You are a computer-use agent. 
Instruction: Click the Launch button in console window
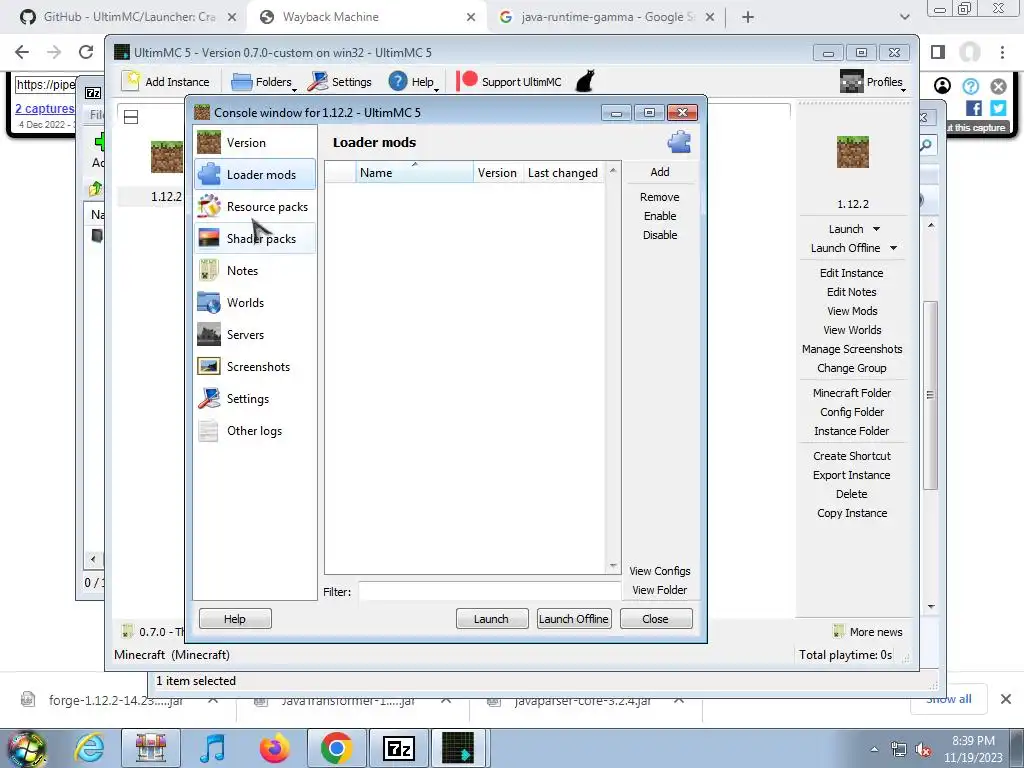point(492,618)
